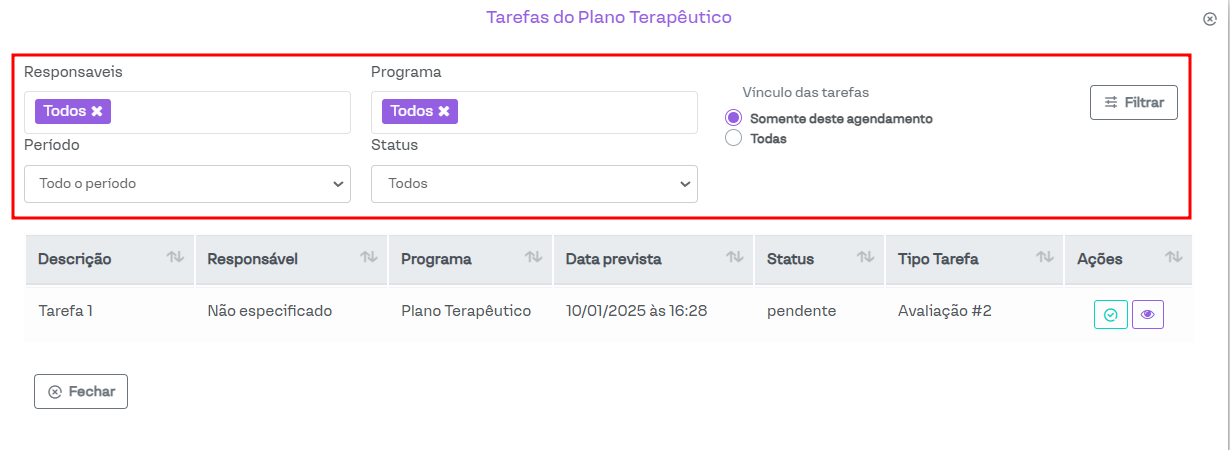Select 'Somente deste agendamento' radio option

[733, 118]
